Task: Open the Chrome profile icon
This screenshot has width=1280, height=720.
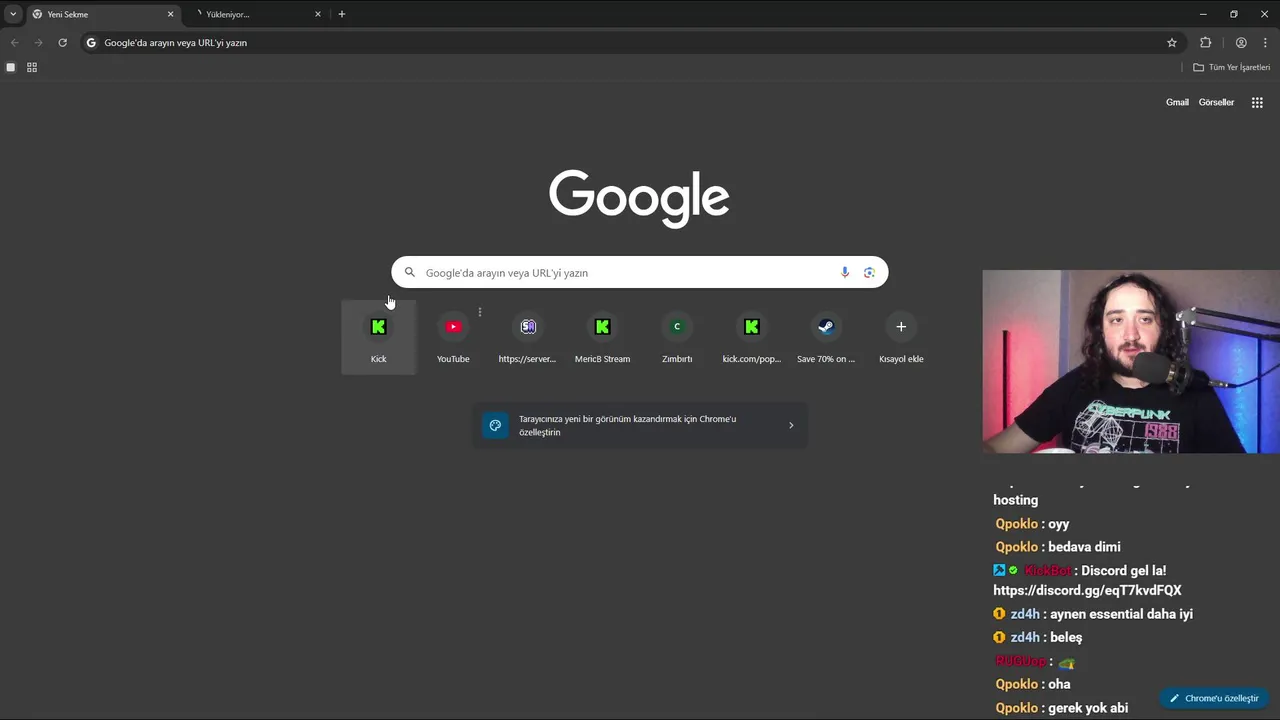Action: 1241,43
